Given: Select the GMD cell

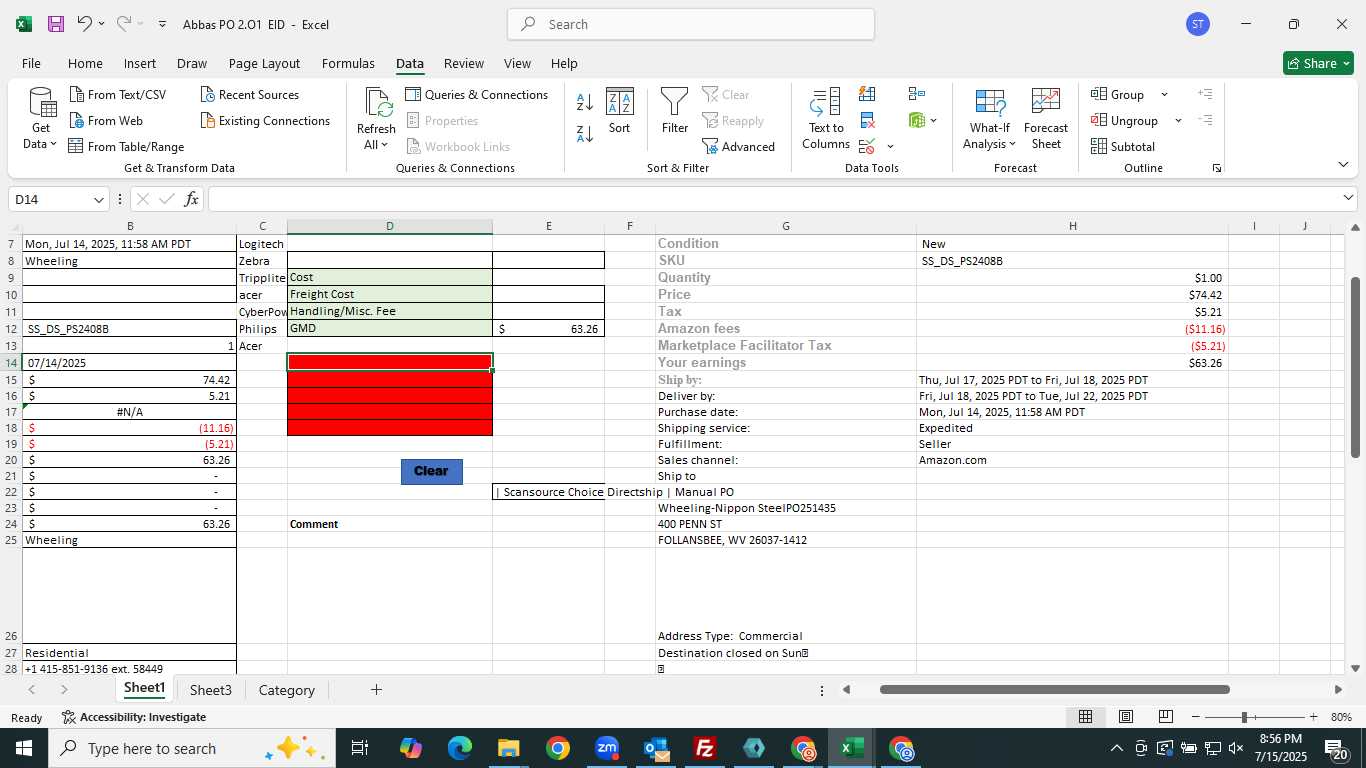Looking at the screenshot, I should click(389, 328).
